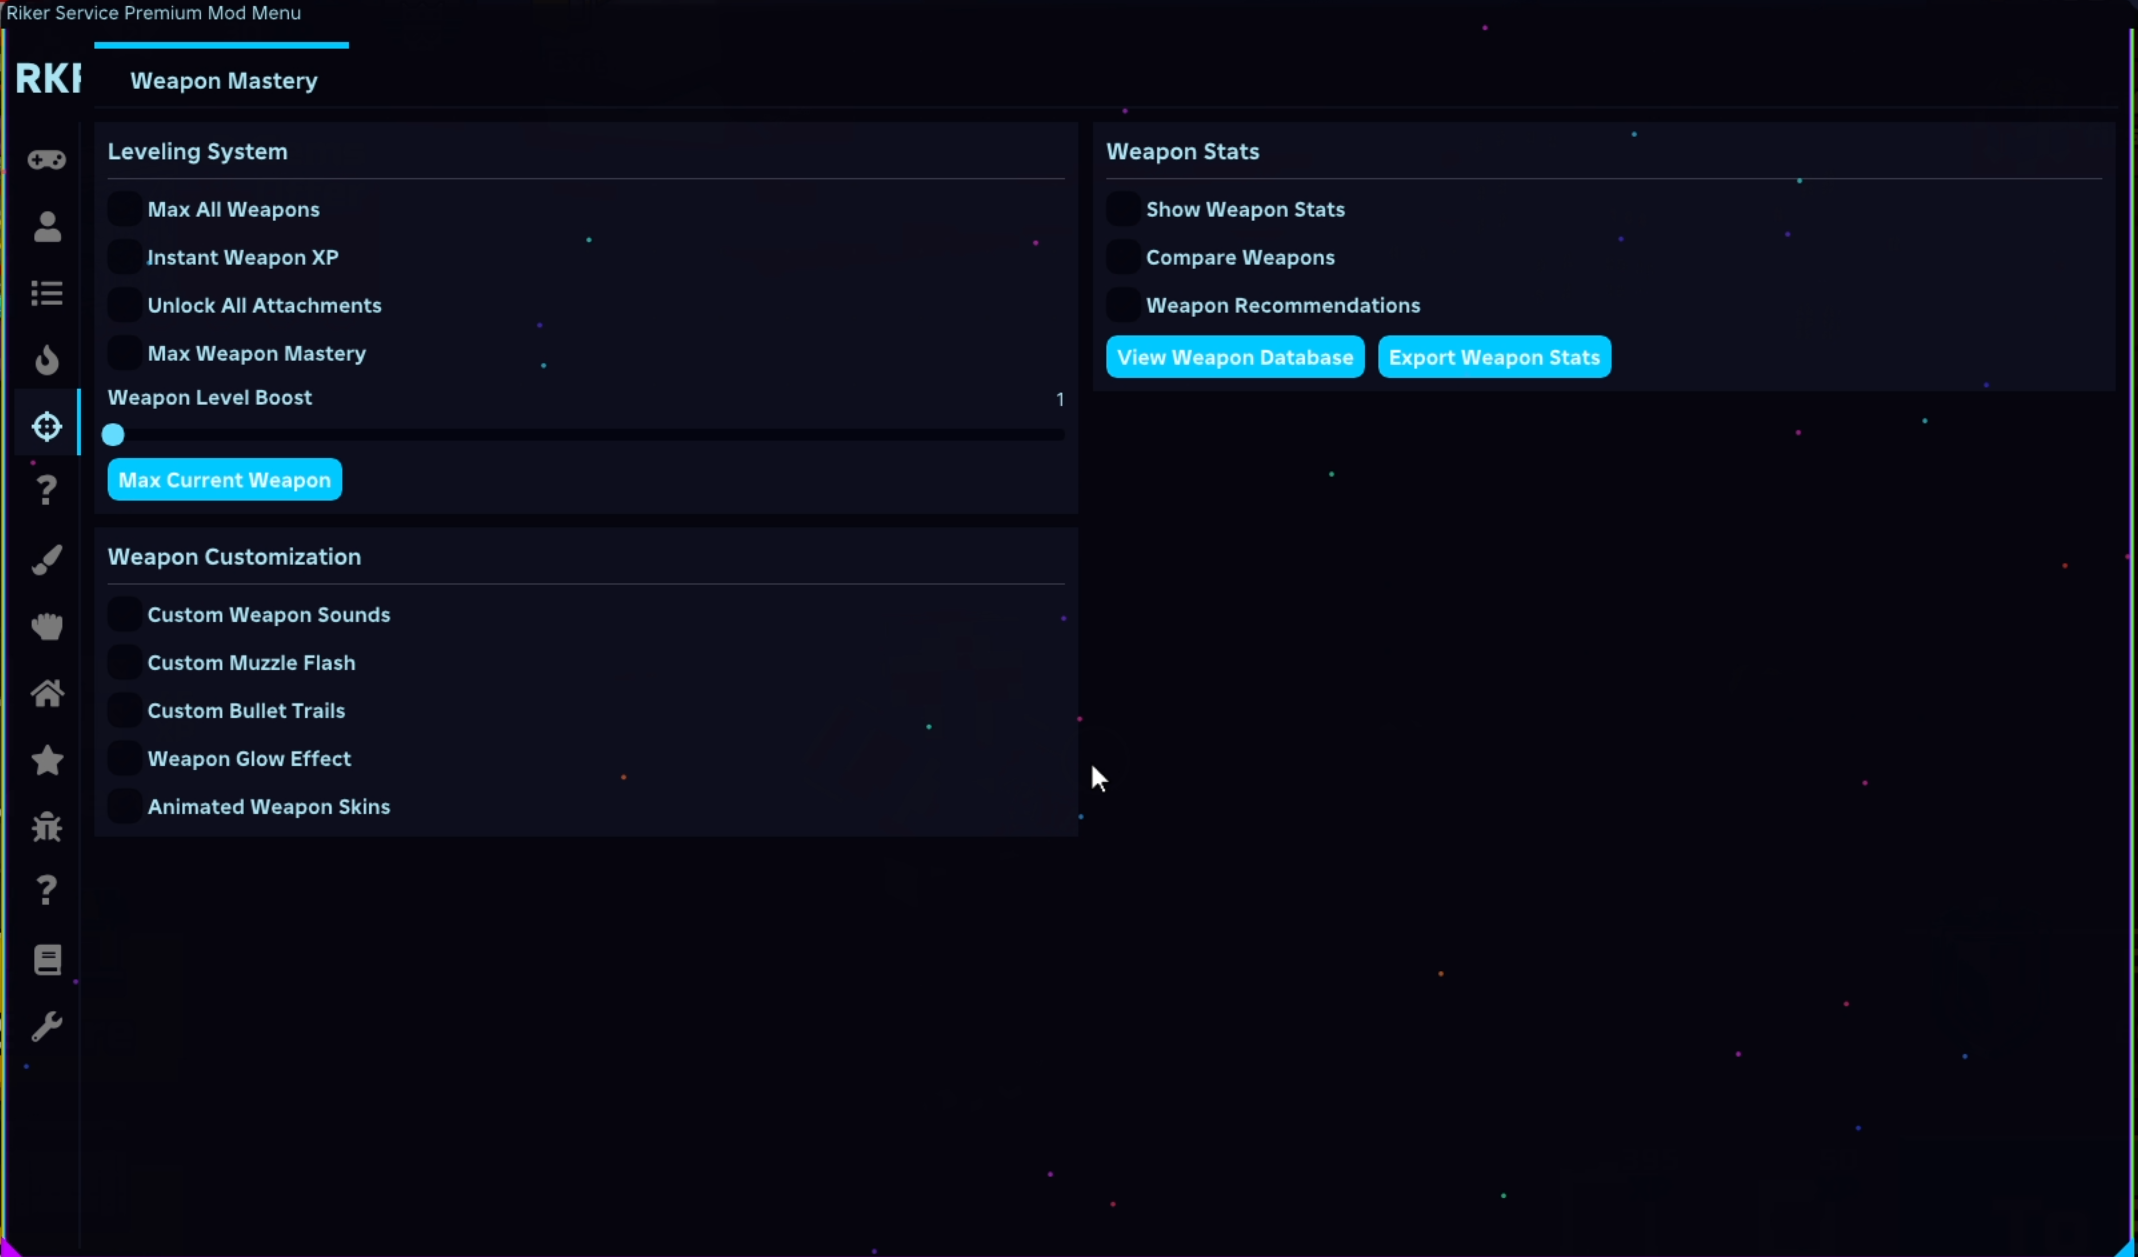The width and height of the screenshot is (2138, 1257).
Task: Toggle Unlock All Attachments checkbox
Action: [125, 305]
